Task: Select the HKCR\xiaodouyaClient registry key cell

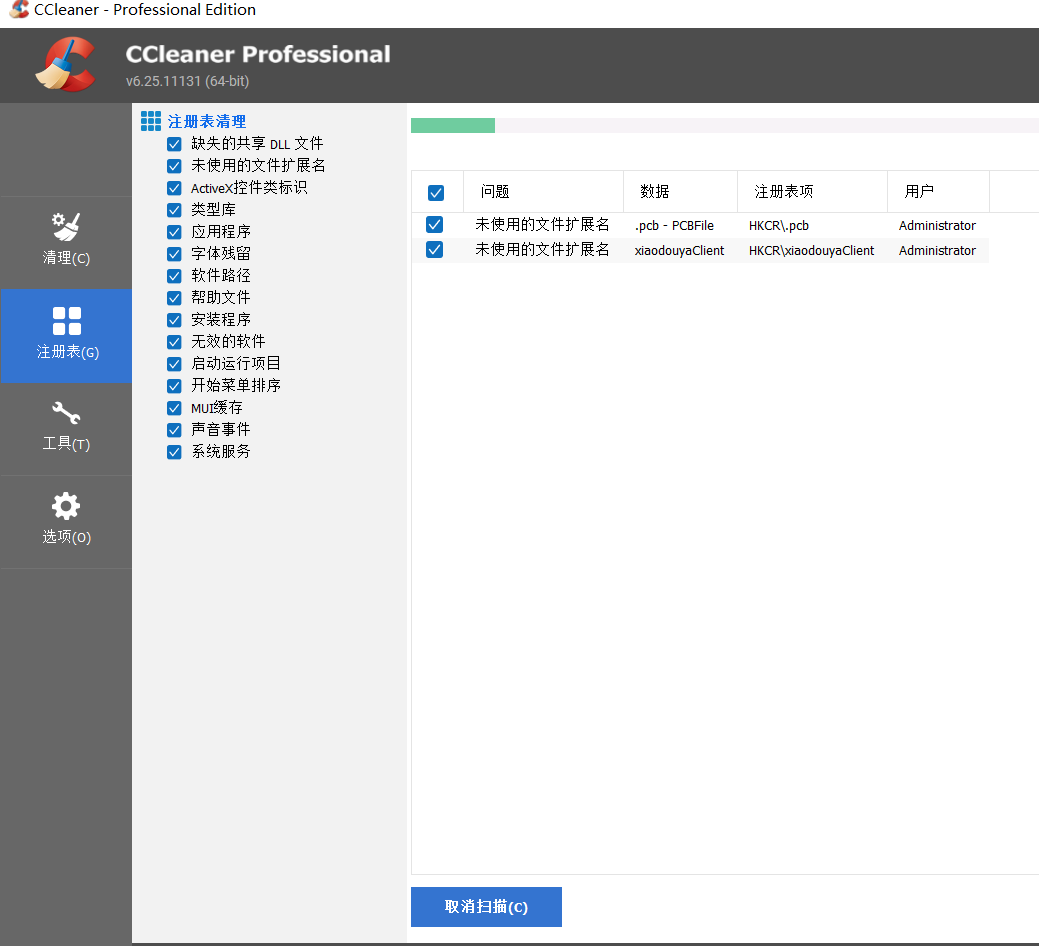Action: 811,250
